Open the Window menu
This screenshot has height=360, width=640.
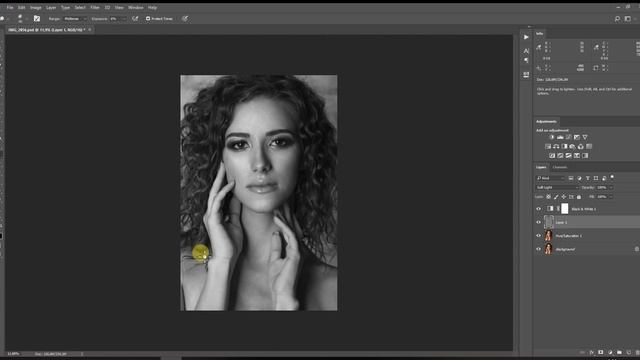point(136,7)
